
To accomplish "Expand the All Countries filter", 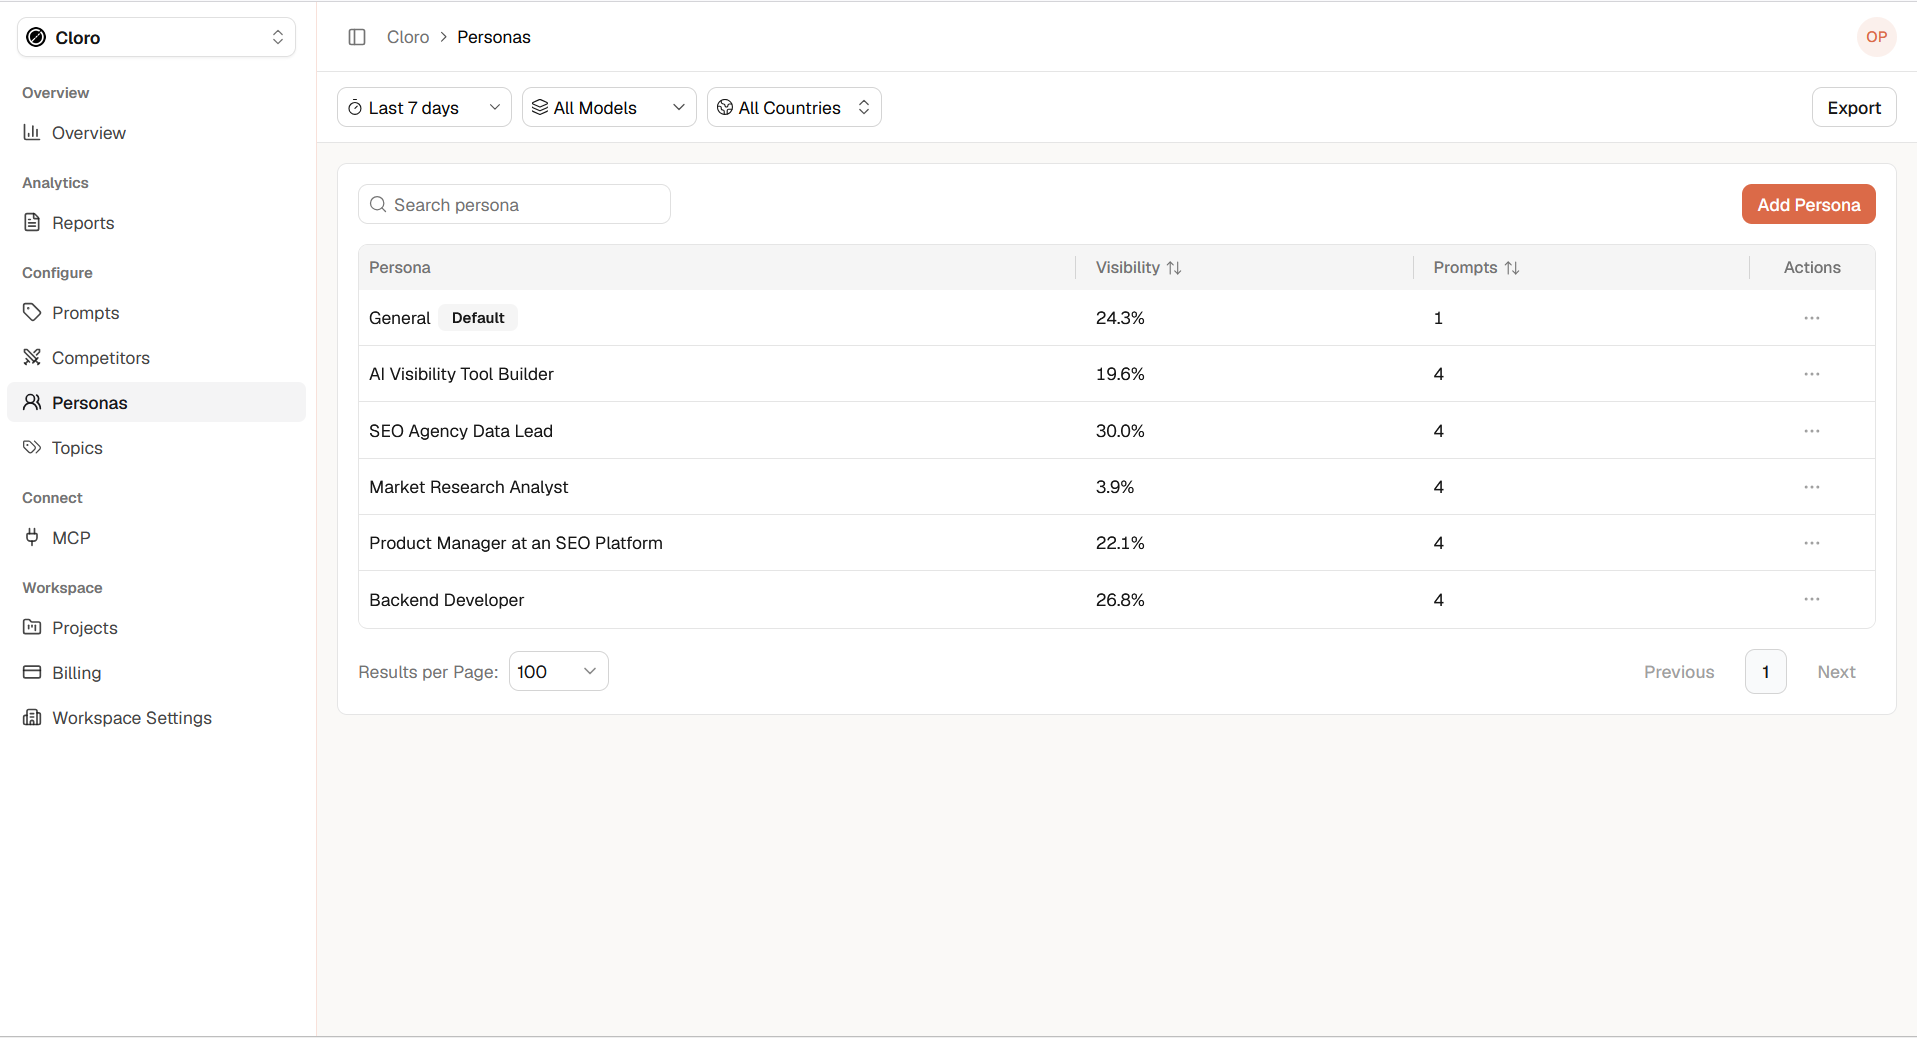I will [794, 107].
